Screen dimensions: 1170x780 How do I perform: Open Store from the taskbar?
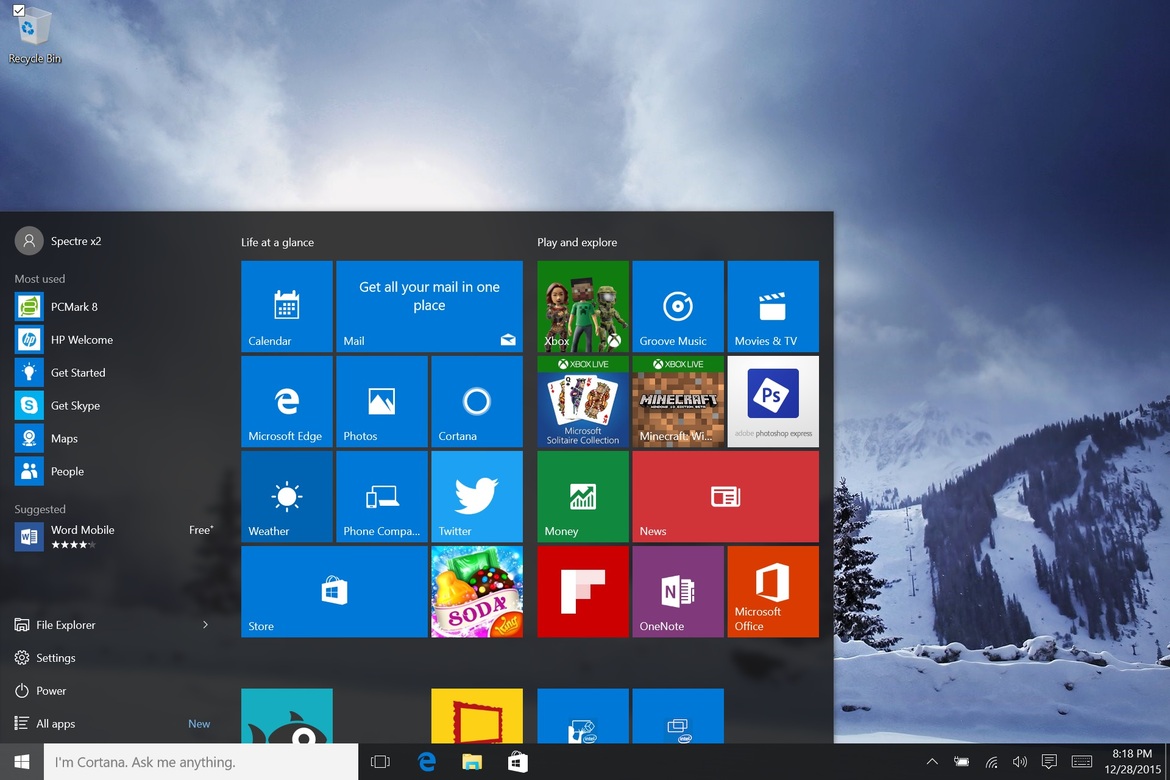click(x=518, y=761)
